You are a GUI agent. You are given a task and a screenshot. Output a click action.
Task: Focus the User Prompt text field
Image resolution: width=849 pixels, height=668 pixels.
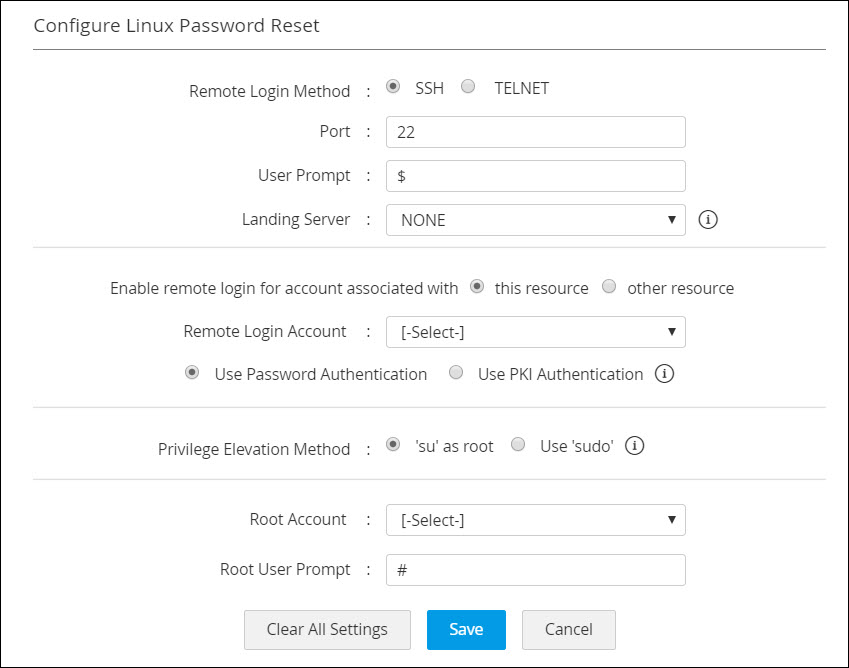click(x=535, y=176)
